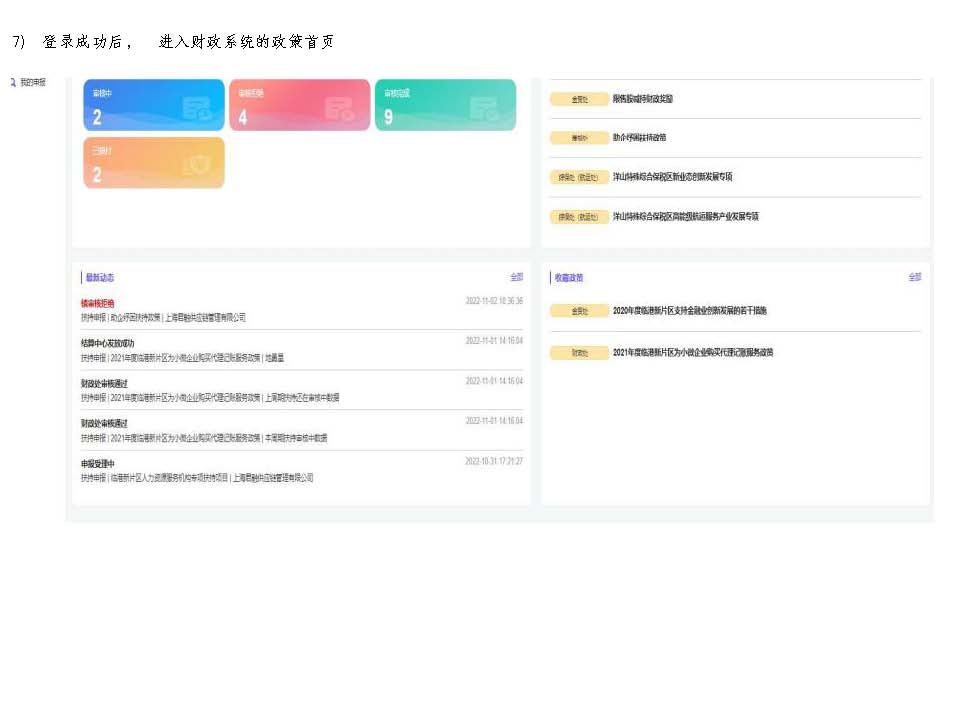This screenshot has width=960, height=720.
Task: Open the 结算中心发放成功 activity entry
Action: coord(108,343)
